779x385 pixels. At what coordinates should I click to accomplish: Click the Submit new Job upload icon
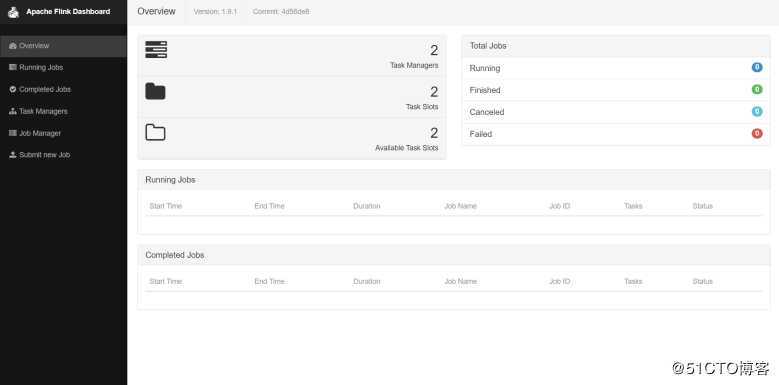(x=13, y=154)
